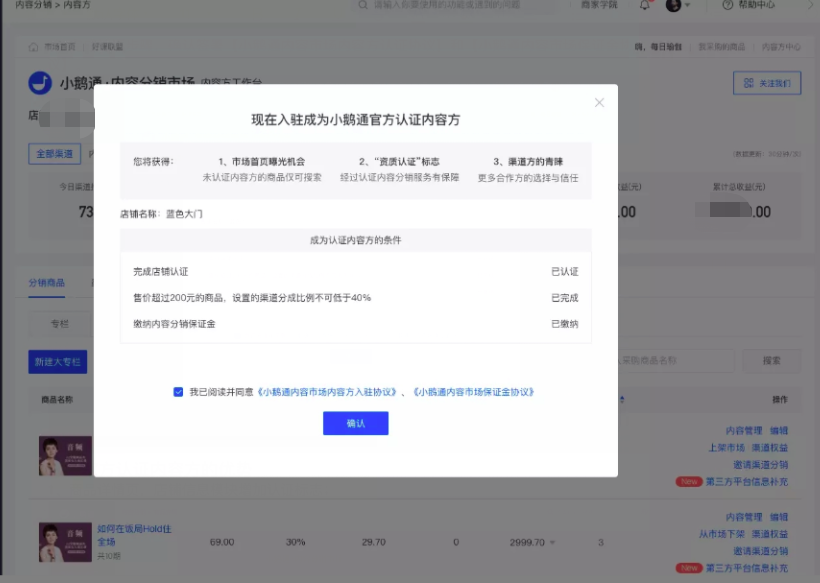Click the first product thumbnail
This screenshot has width=820, height=583.
tap(65, 456)
